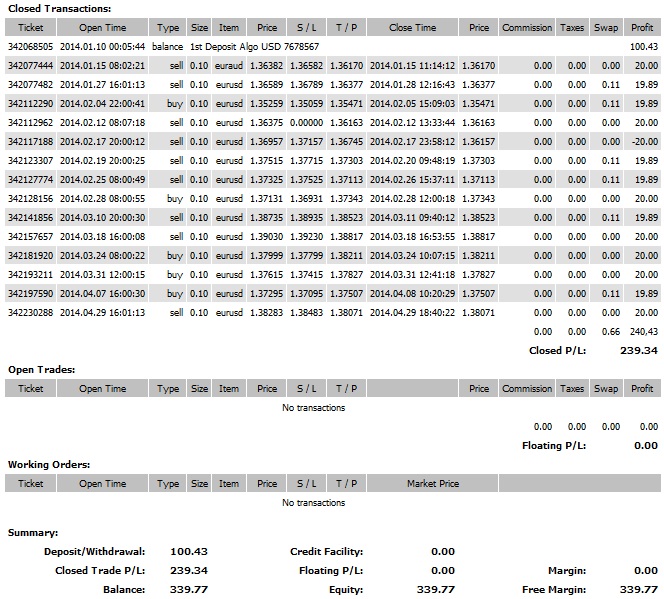This screenshot has width=664, height=599.
Task: Click the Closed Transactions Ticket column header
Action: point(30,28)
